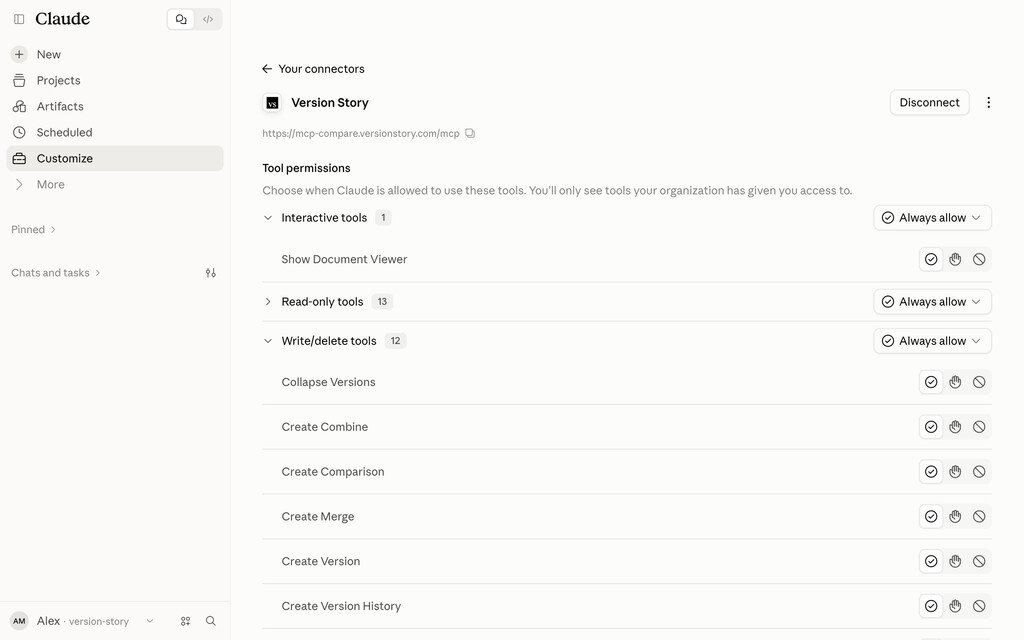Start a New chat

pyautogui.click(x=115, y=54)
